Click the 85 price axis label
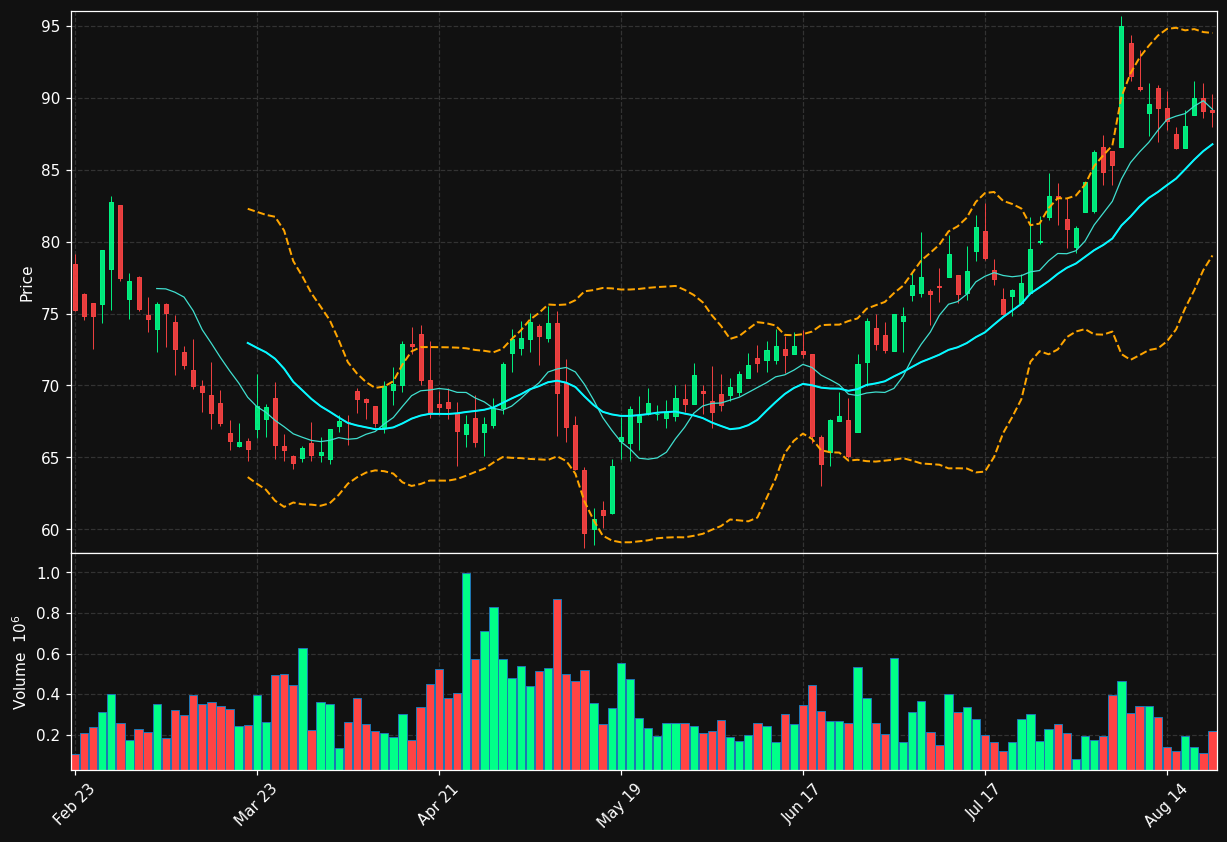1227x842 pixels. pos(51,171)
